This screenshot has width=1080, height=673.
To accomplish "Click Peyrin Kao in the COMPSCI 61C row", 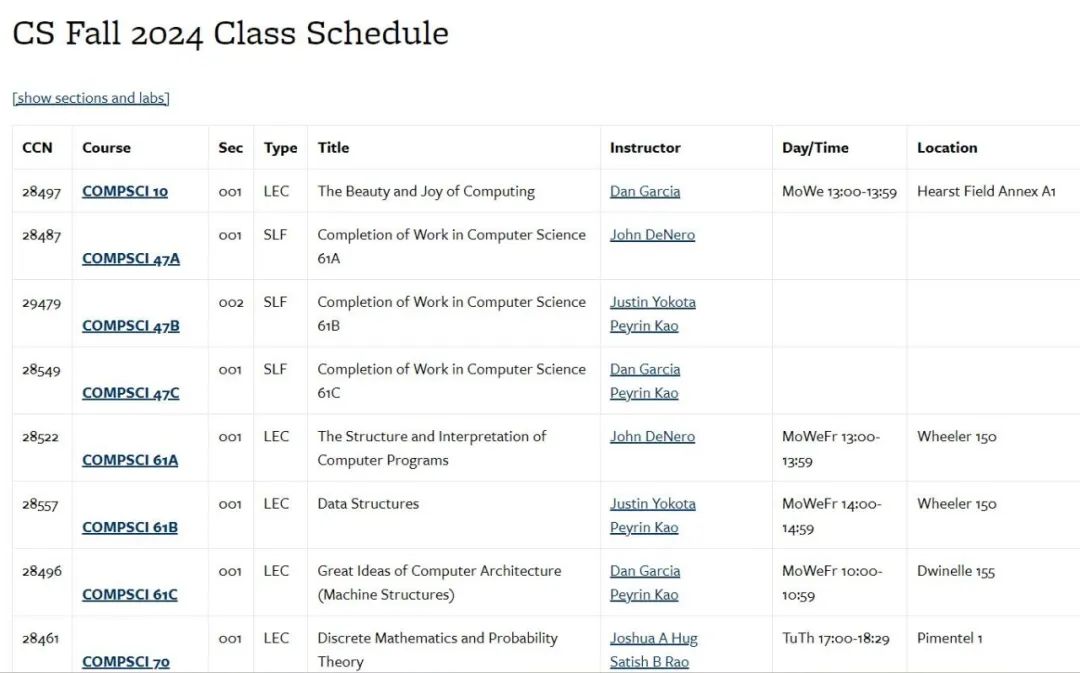I will click(x=644, y=594).
